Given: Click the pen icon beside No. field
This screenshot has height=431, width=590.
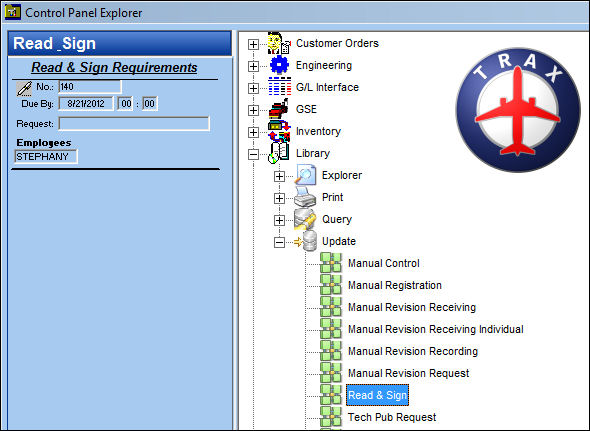Looking at the screenshot, I should tap(24, 89).
